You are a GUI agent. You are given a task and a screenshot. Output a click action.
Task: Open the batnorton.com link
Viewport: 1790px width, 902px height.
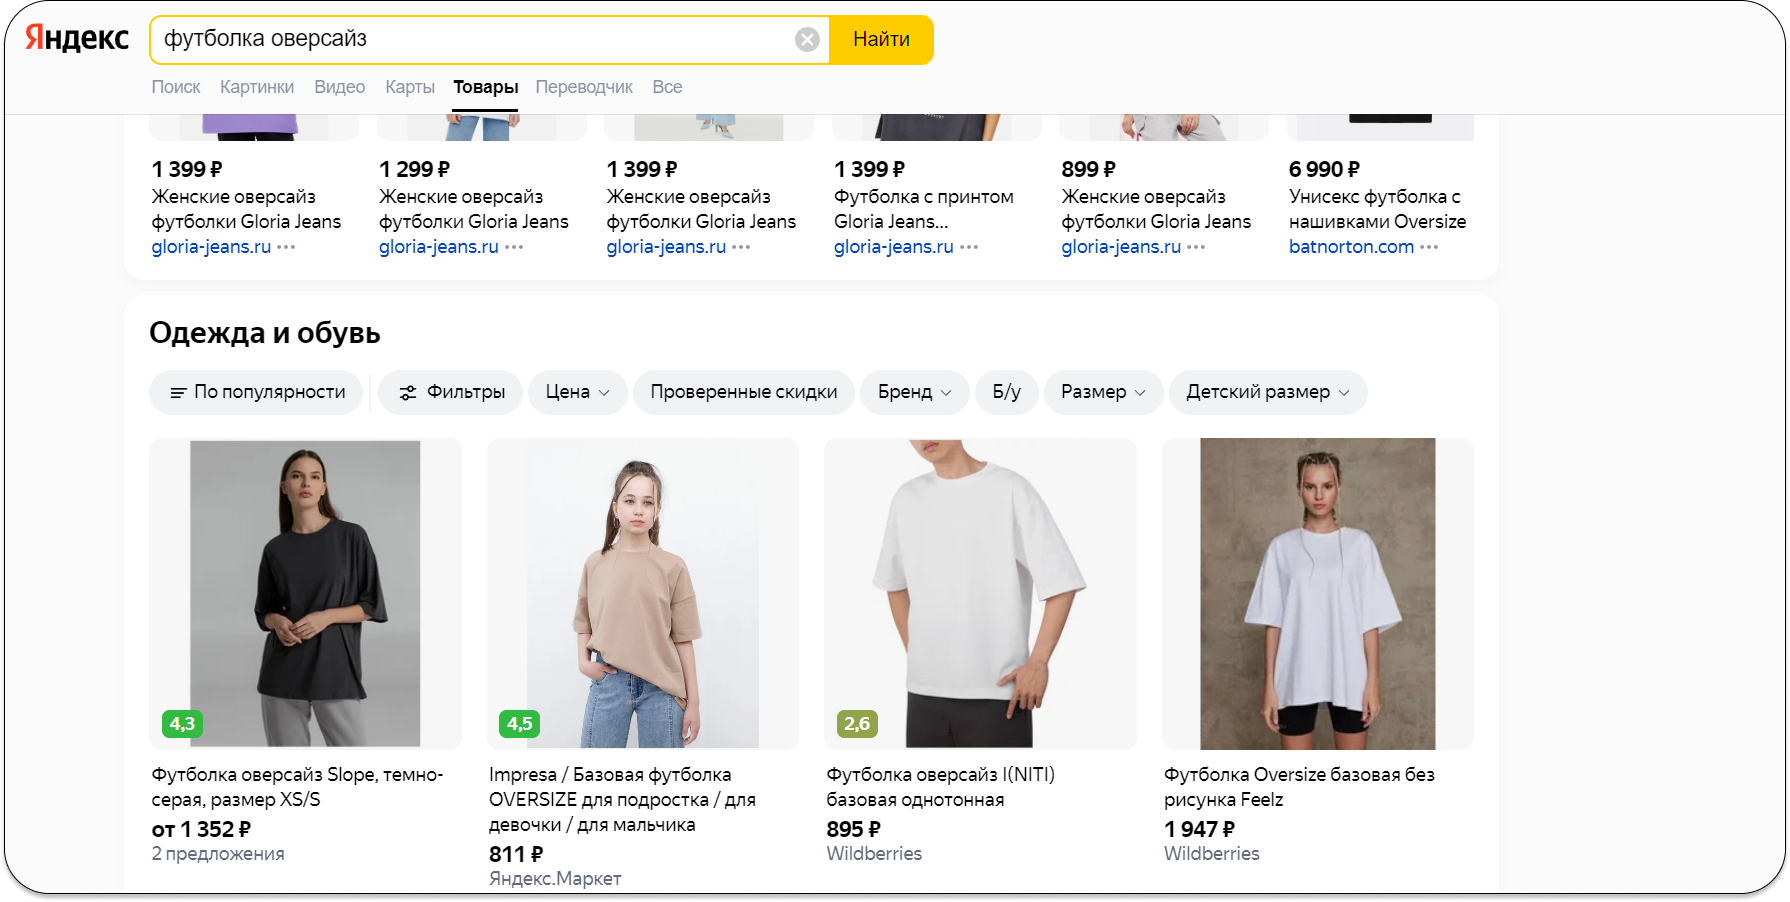pos(1351,247)
